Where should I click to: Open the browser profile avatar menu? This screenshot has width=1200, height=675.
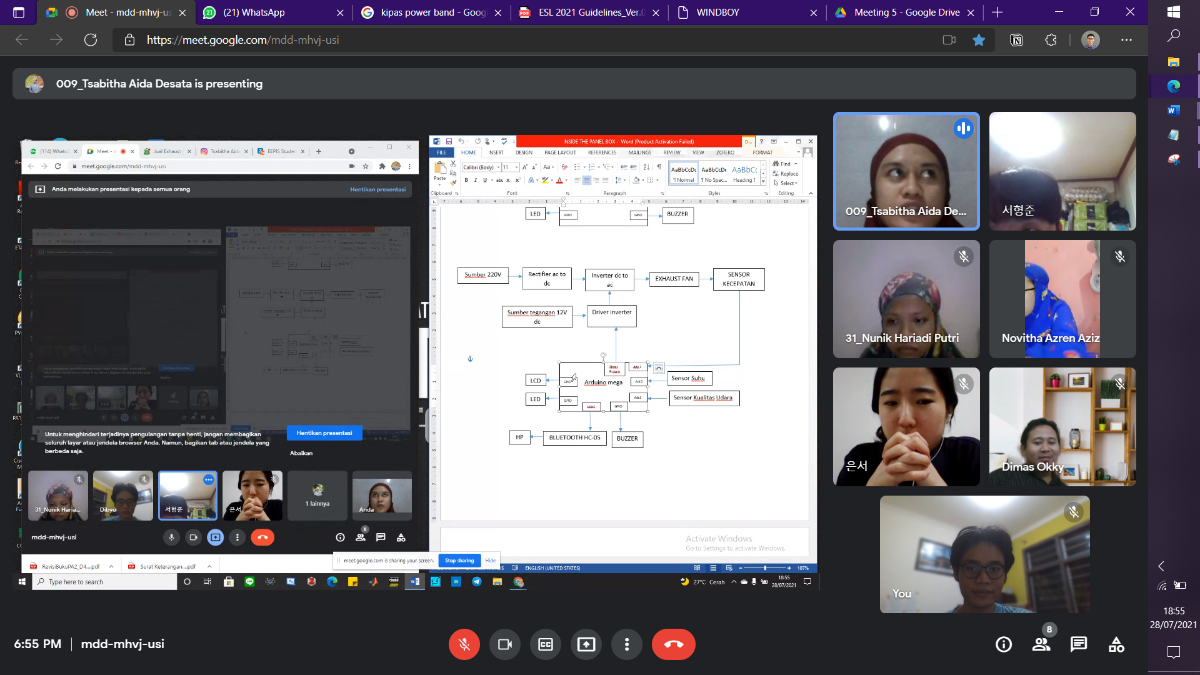tap(1090, 40)
